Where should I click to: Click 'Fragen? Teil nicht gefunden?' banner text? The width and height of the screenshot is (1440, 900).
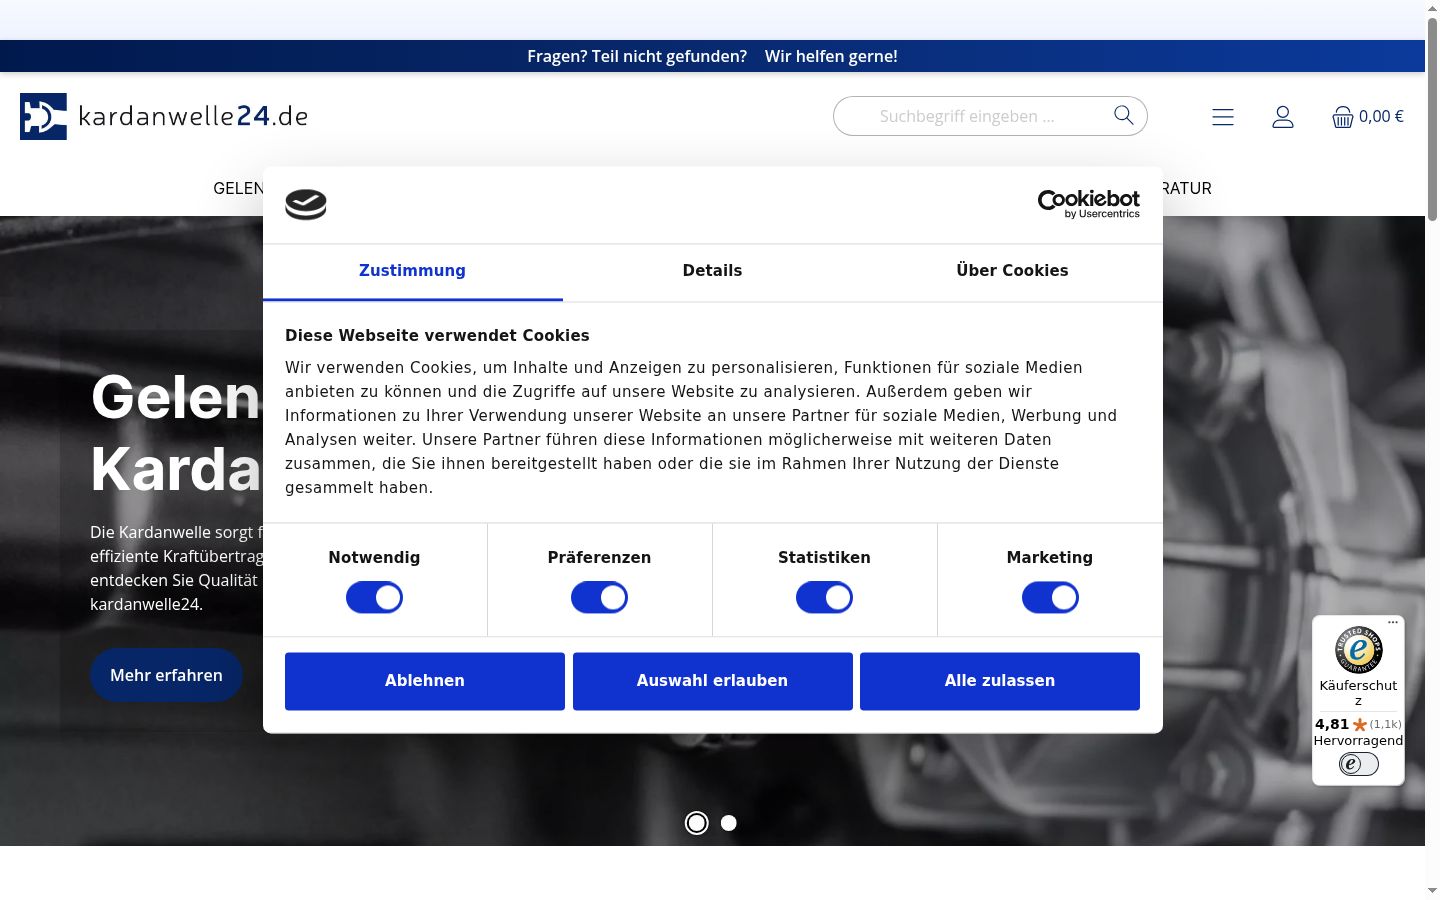(637, 56)
